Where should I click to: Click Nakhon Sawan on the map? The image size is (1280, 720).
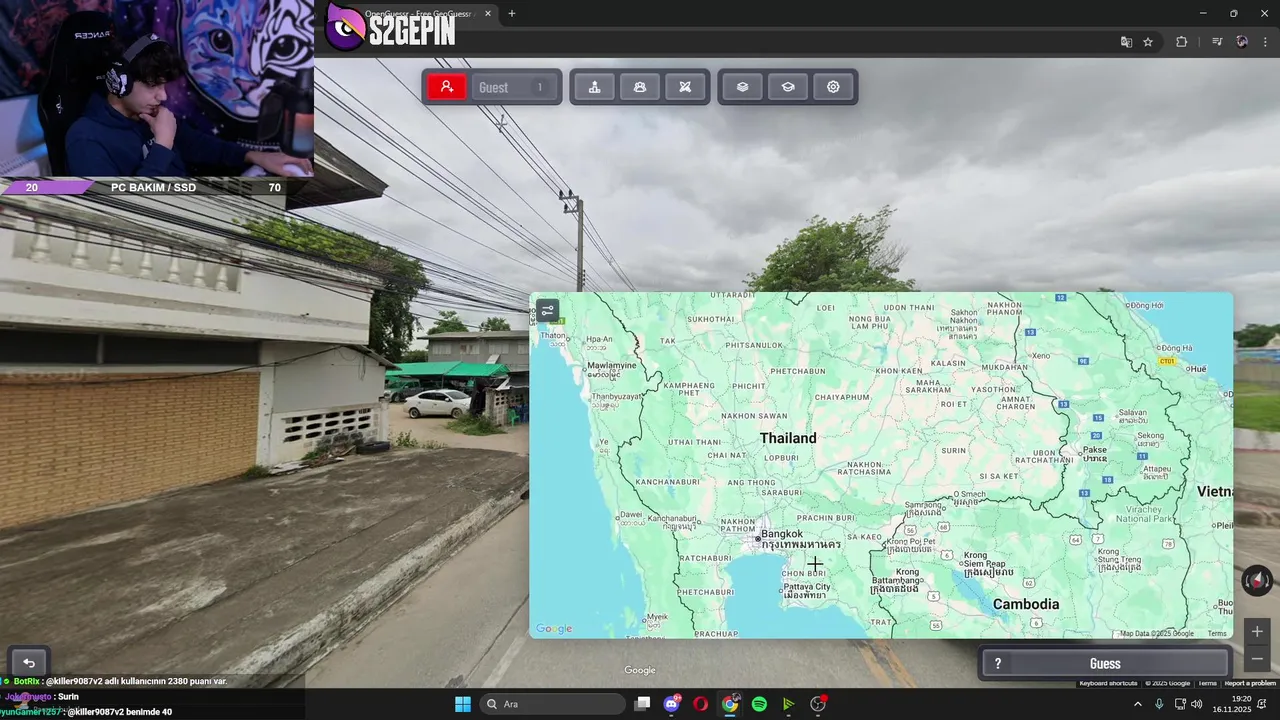[x=754, y=415]
